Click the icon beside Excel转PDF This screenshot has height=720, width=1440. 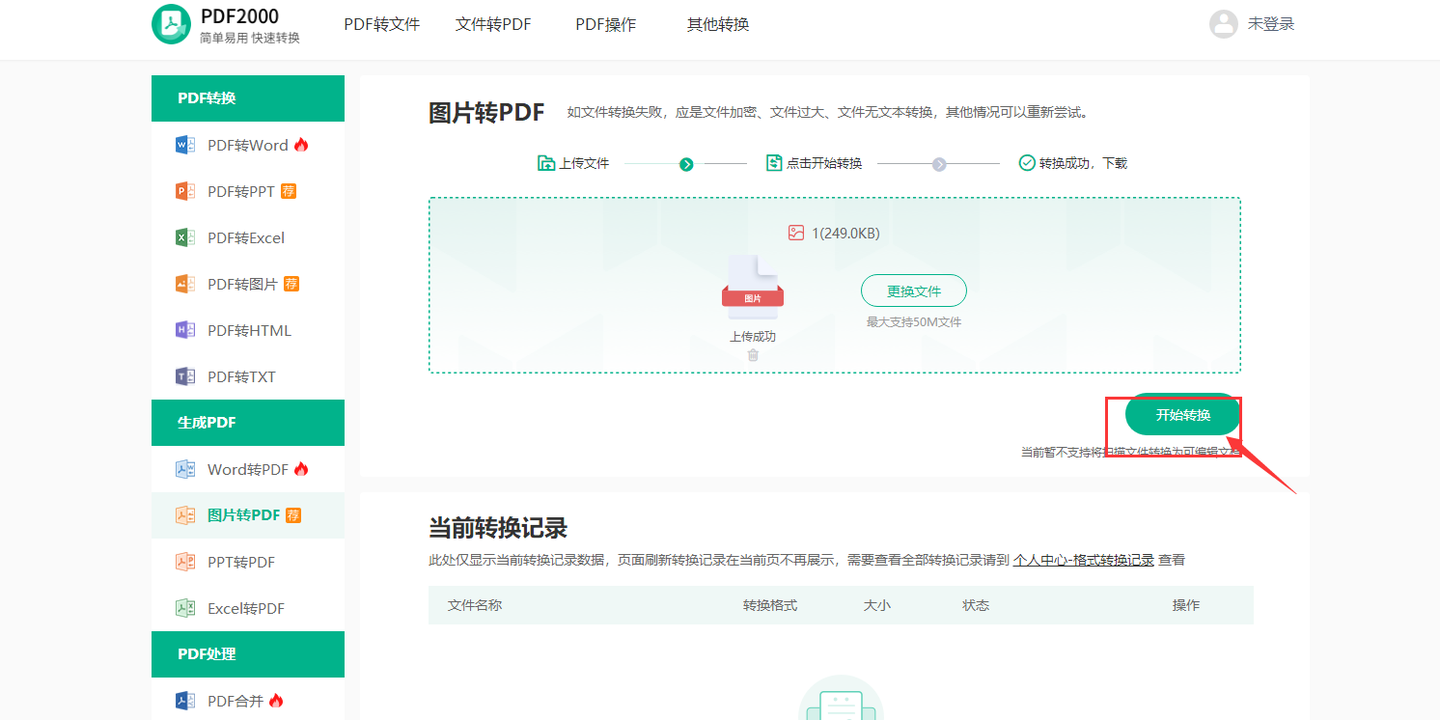[185, 608]
